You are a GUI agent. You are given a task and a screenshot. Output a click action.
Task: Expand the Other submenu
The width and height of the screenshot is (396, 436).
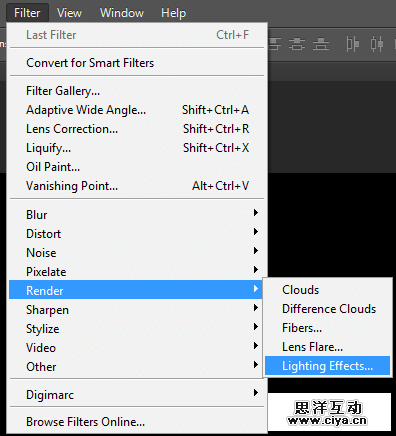[x=137, y=367]
